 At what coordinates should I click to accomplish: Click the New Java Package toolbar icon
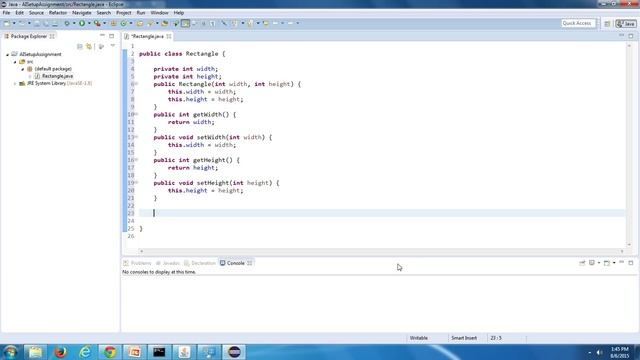pos(113,23)
